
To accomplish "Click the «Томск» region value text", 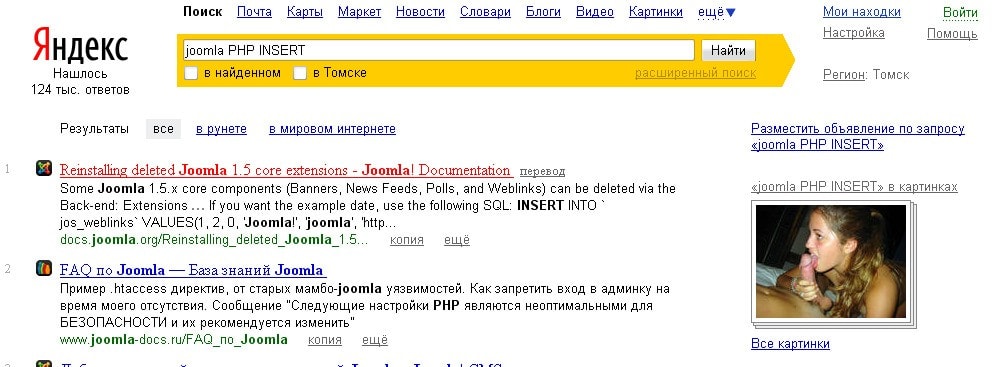I will point(891,75).
